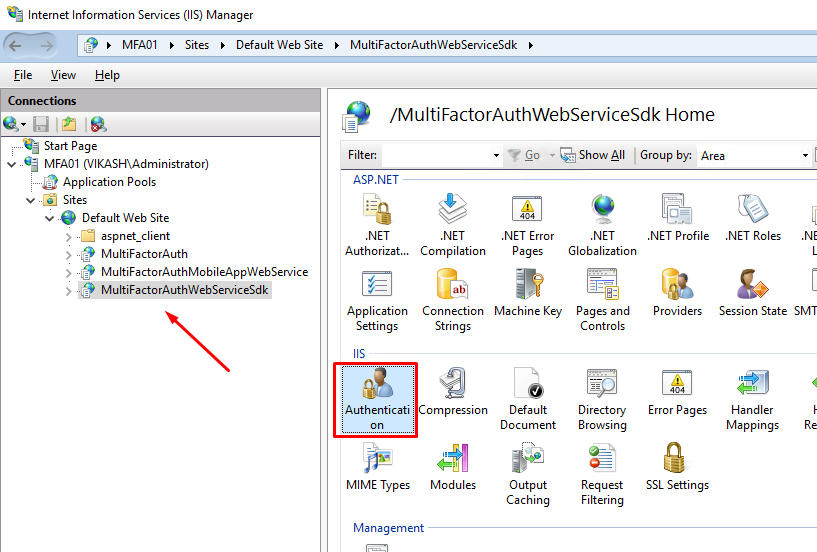
Task: Open the File menu
Action: [x=23, y=75]
